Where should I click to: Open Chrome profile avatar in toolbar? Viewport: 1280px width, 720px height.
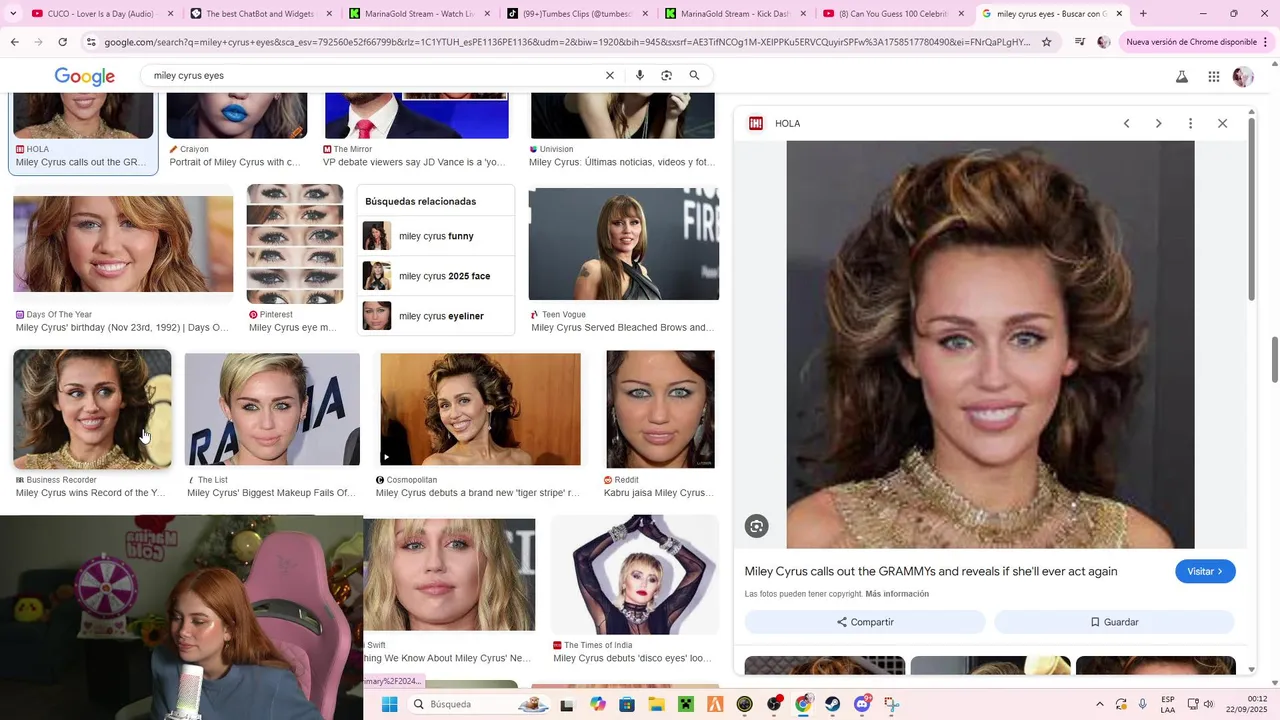pyautogui.click(x=1104, y=42)
